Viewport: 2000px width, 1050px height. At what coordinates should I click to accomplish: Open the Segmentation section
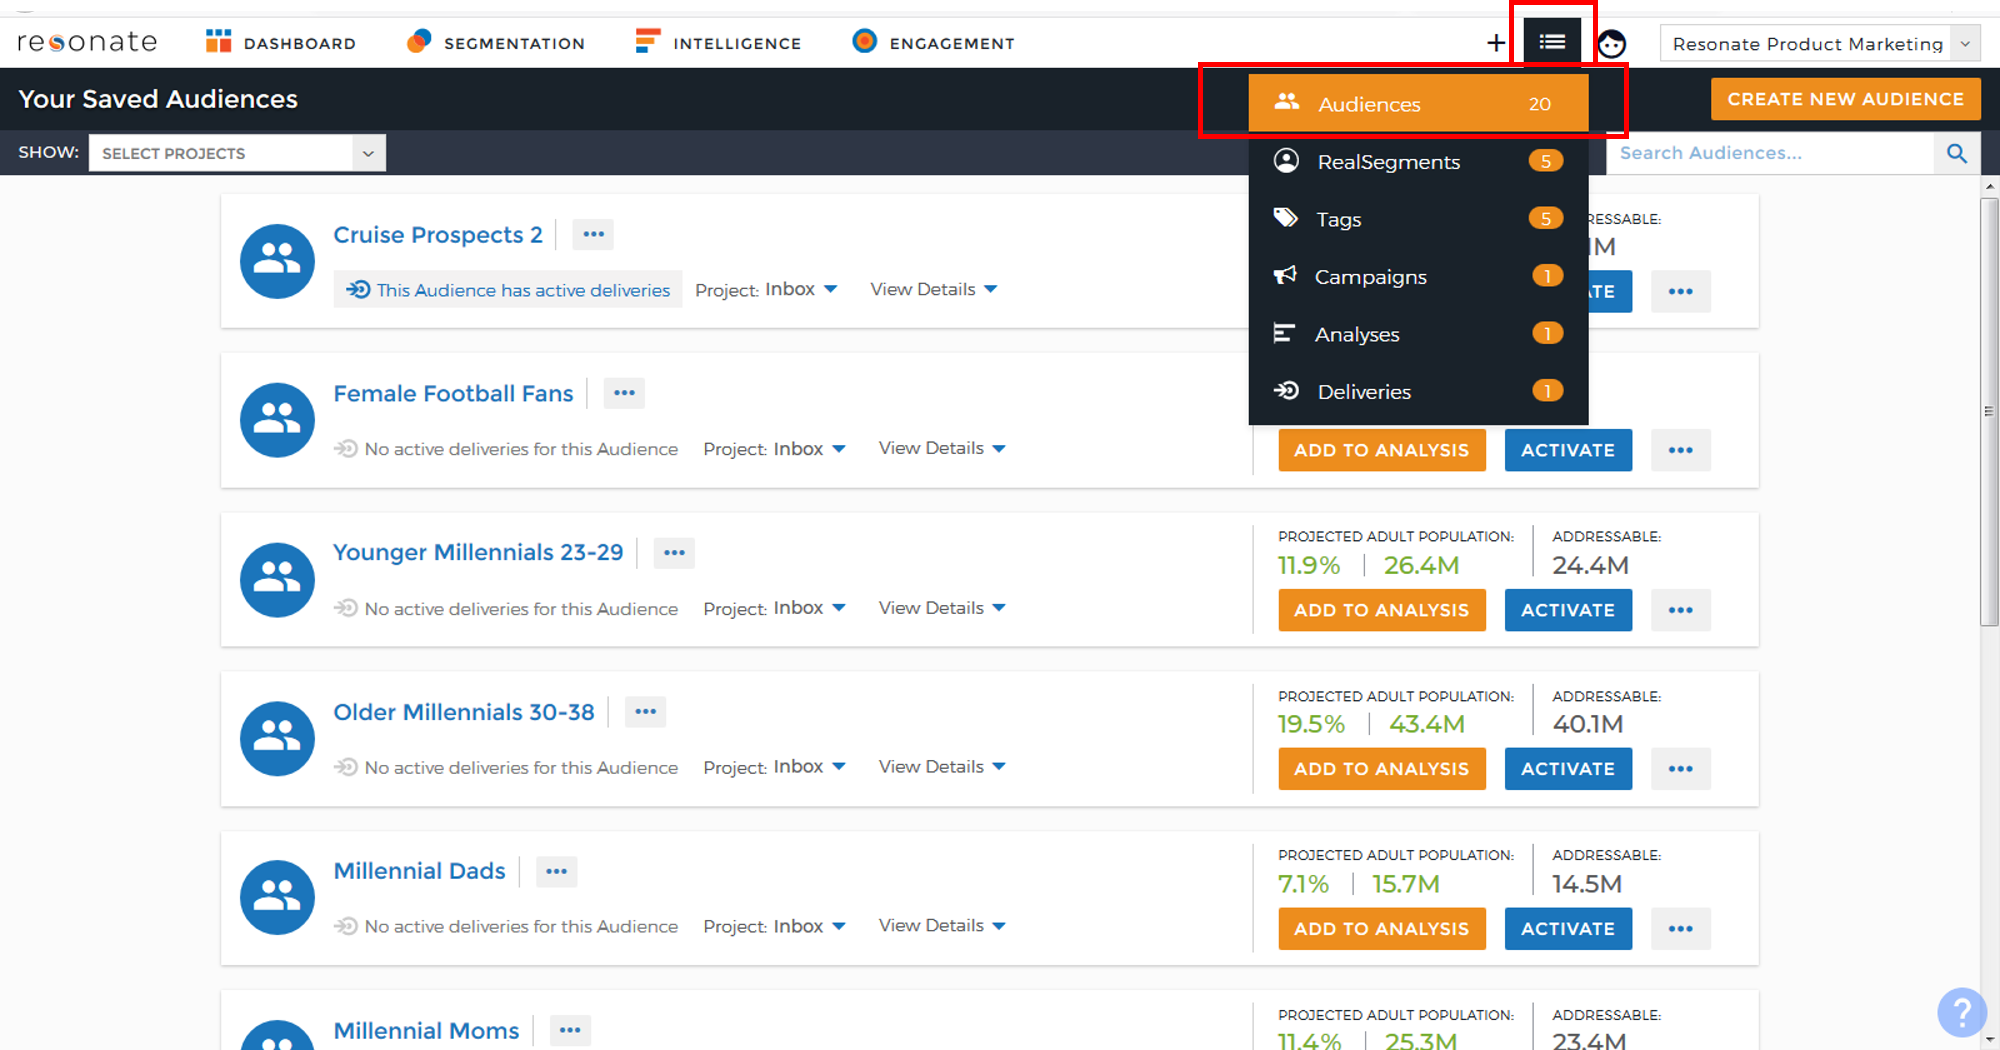[496, 42]
